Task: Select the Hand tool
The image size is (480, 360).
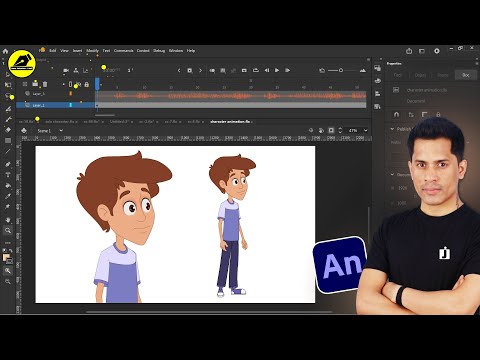Action: pyautogui.click(x=8, y=220)
